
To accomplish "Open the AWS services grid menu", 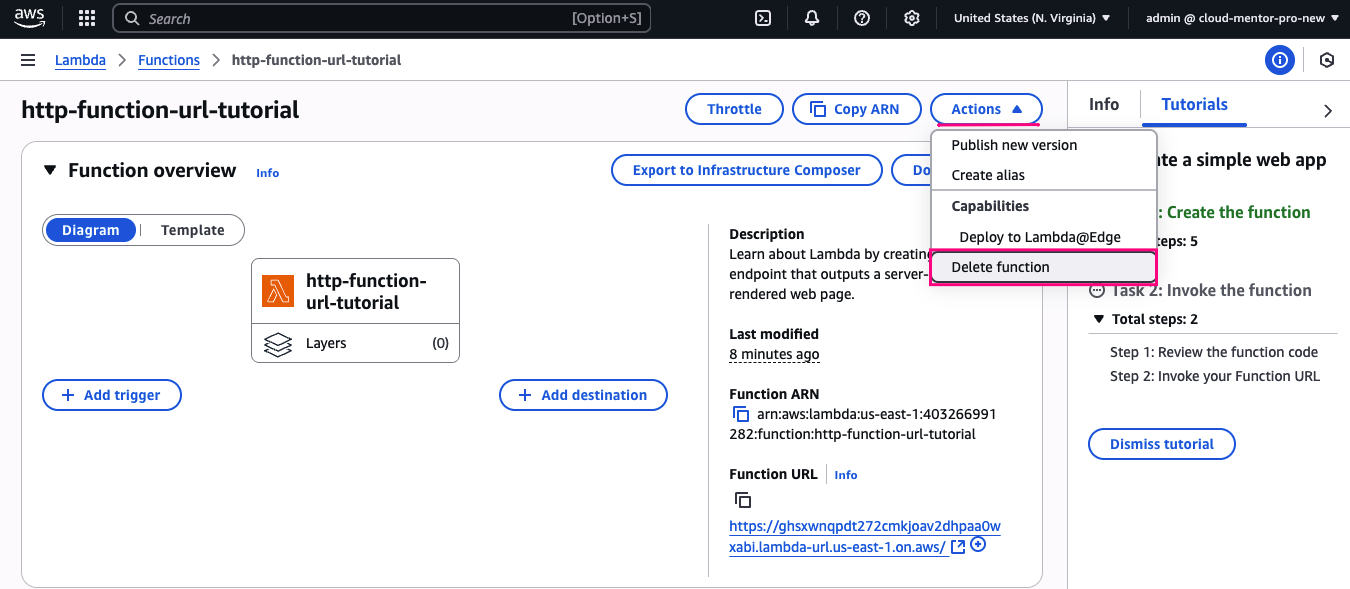I will [87, 18].
